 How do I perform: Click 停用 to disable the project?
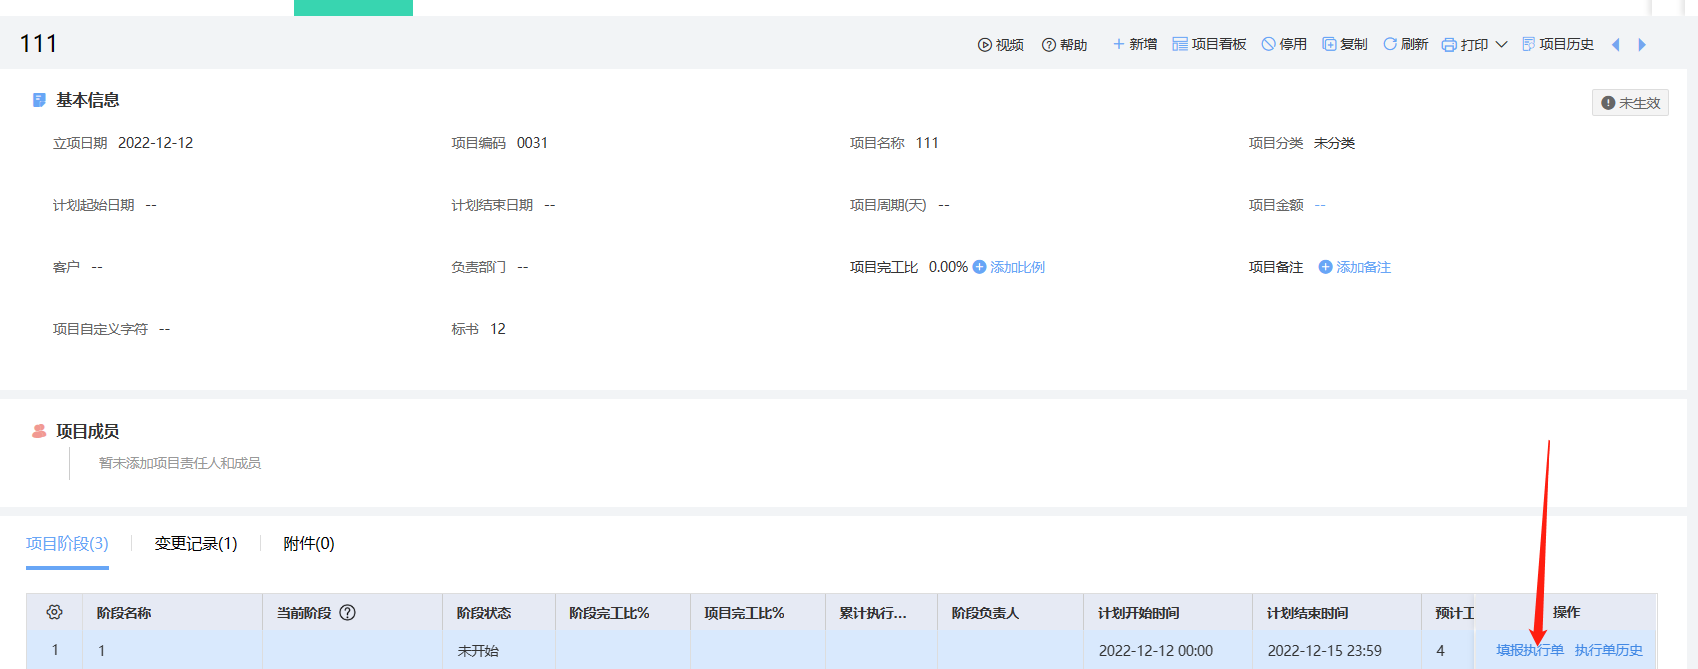tap(1284, 44)
